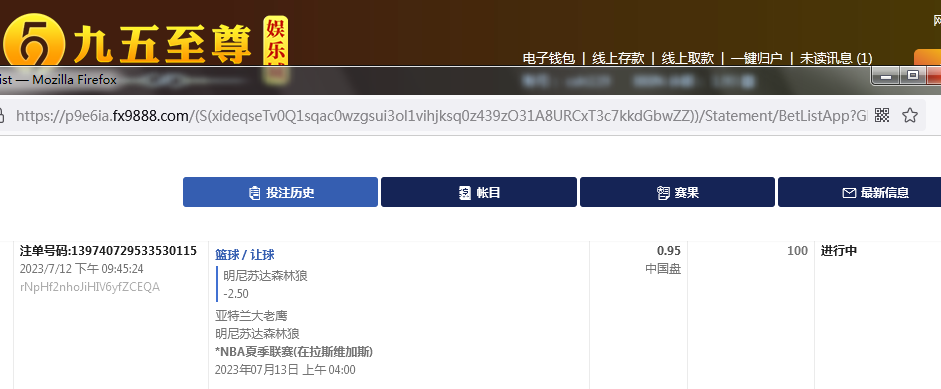Click the 进行中 status text
The height and width of the screenshot is (389, 941).
(x=839, y=251)
